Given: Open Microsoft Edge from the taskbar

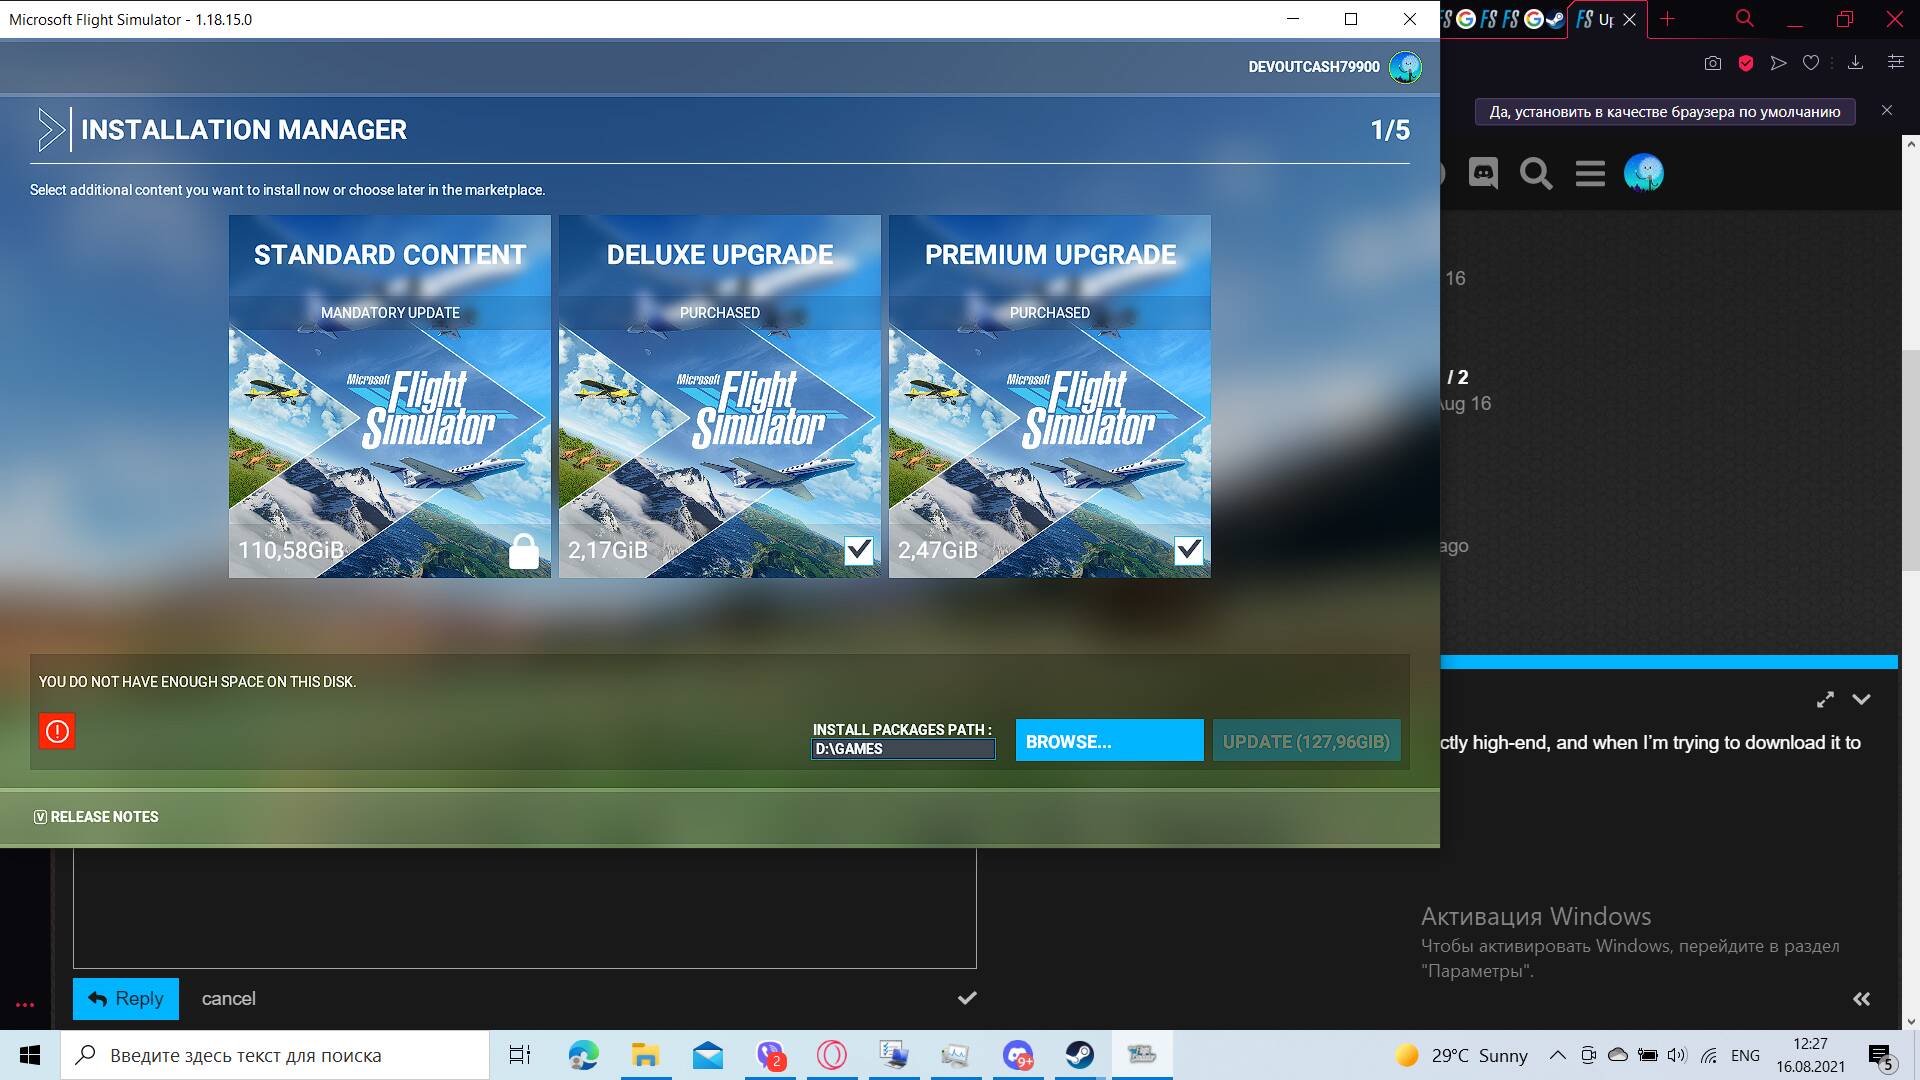Looking at the screenshot, I should (584, 1055).
